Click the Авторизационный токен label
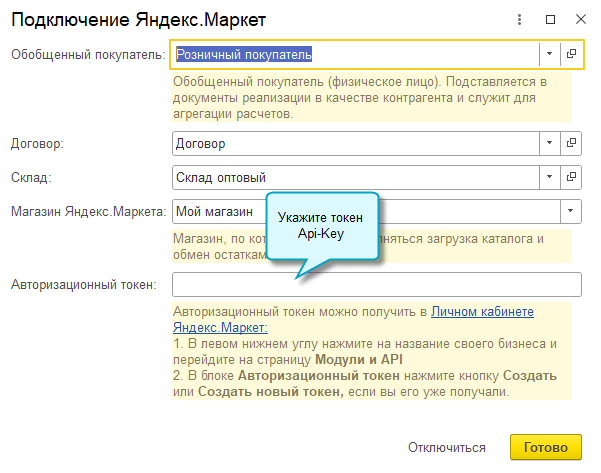601x473 pixels. click(x=84, y=285)
